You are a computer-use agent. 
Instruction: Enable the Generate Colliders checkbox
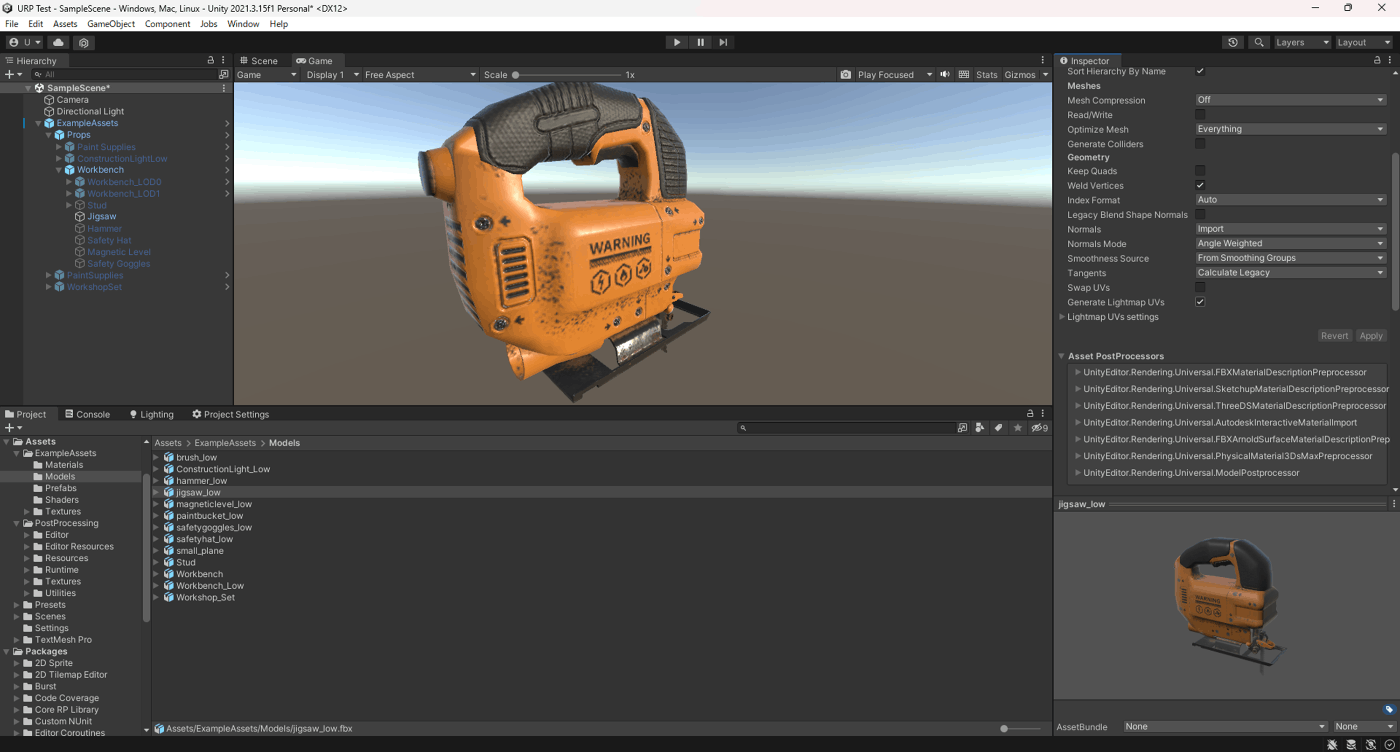[x=1200, y=144]
